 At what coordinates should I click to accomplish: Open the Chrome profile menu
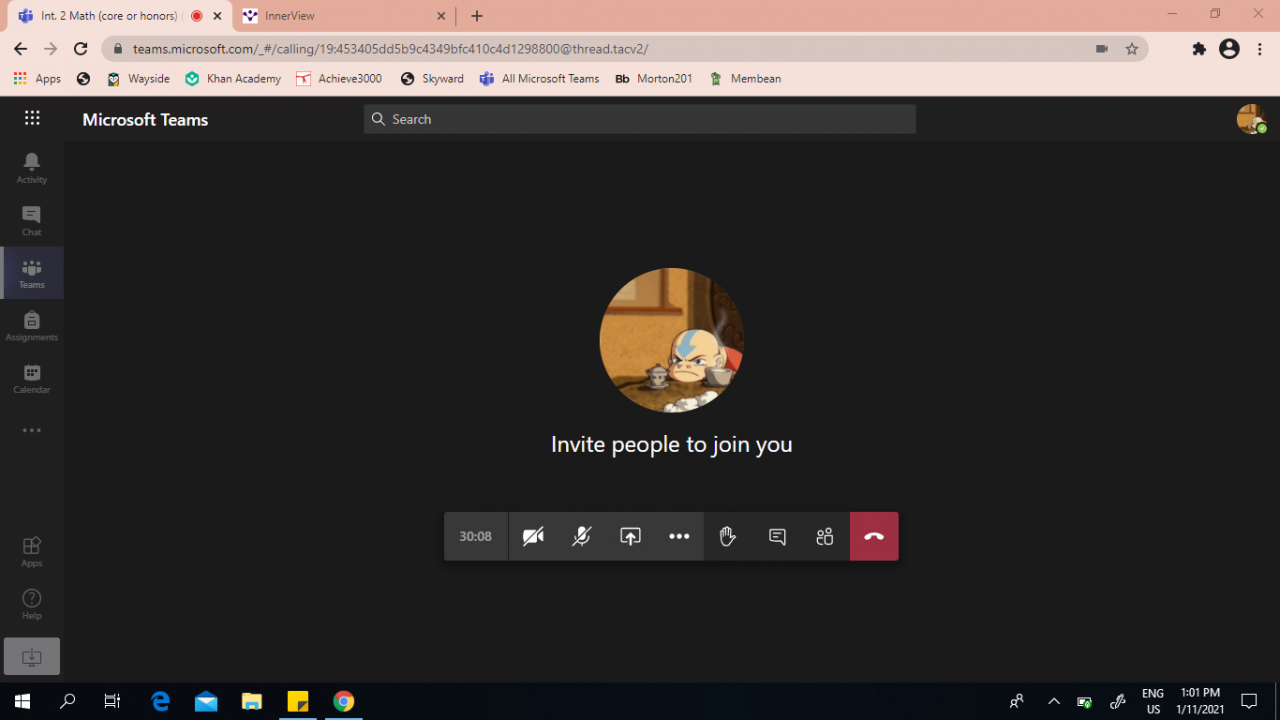click(x=1229, y=49)
